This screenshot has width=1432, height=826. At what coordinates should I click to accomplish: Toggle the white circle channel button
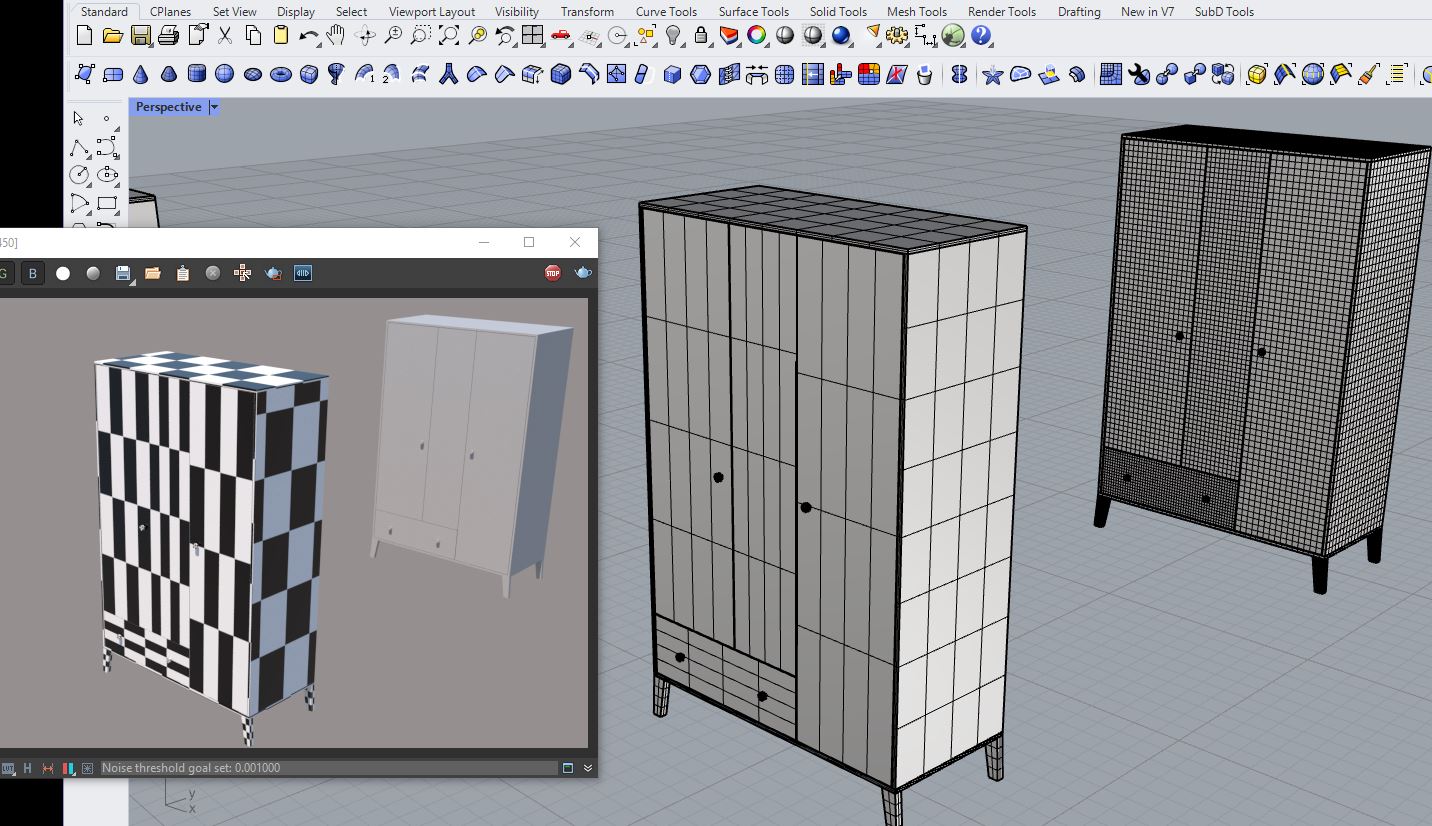63,273
